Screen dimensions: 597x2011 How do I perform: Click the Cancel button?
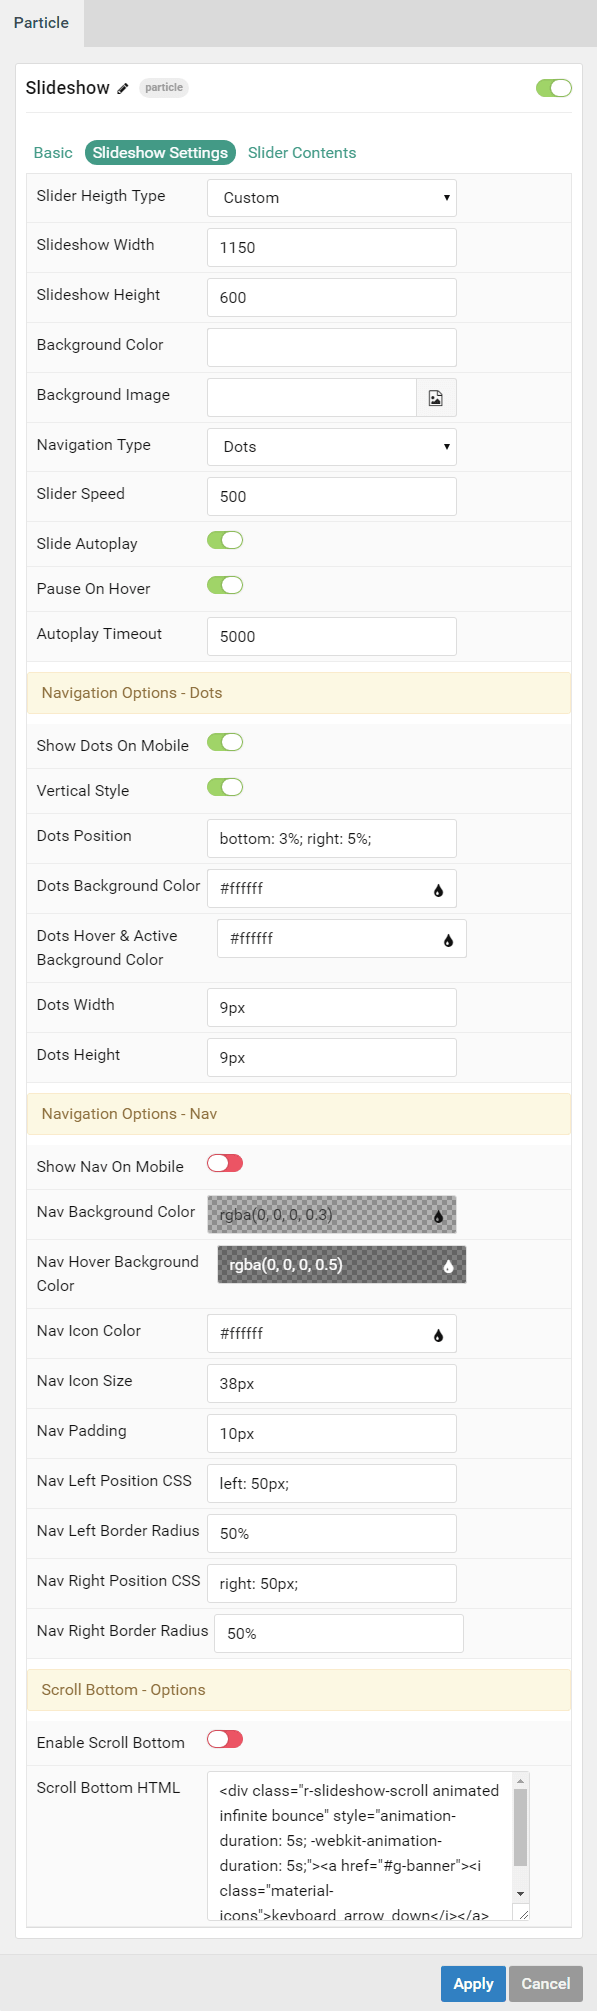546,1984
